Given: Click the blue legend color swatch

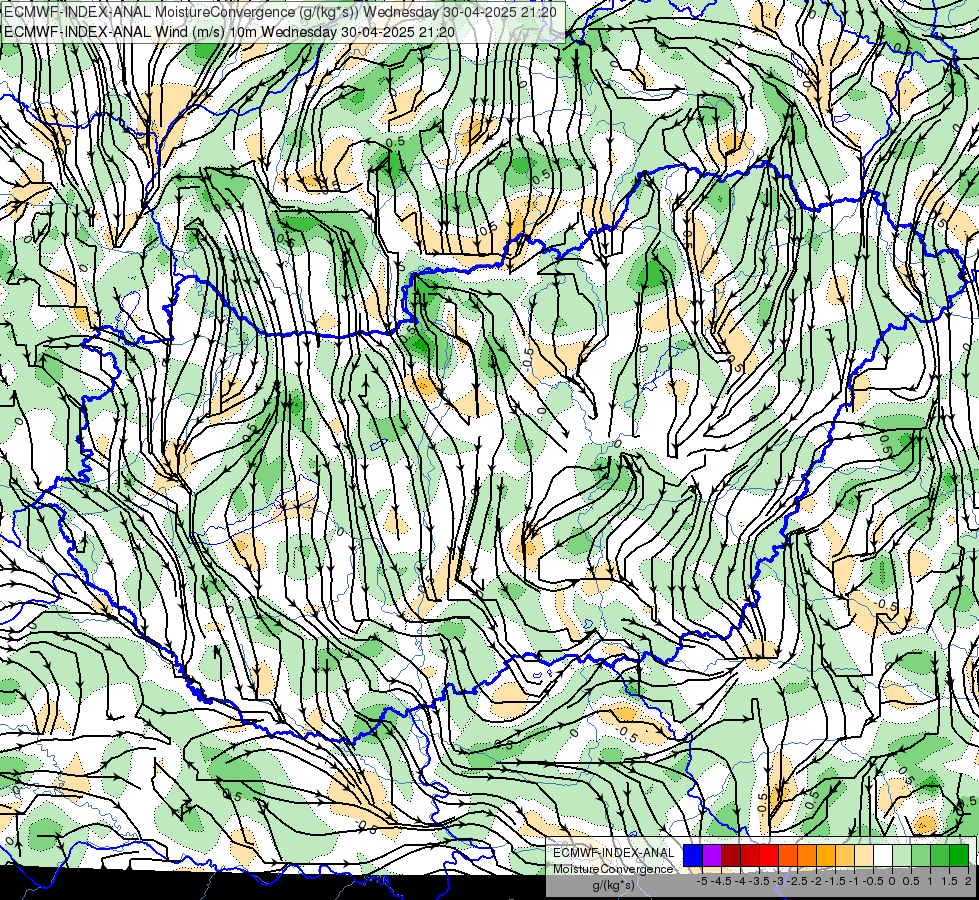Looking at the screenshot, I should (x=693, y=855).
